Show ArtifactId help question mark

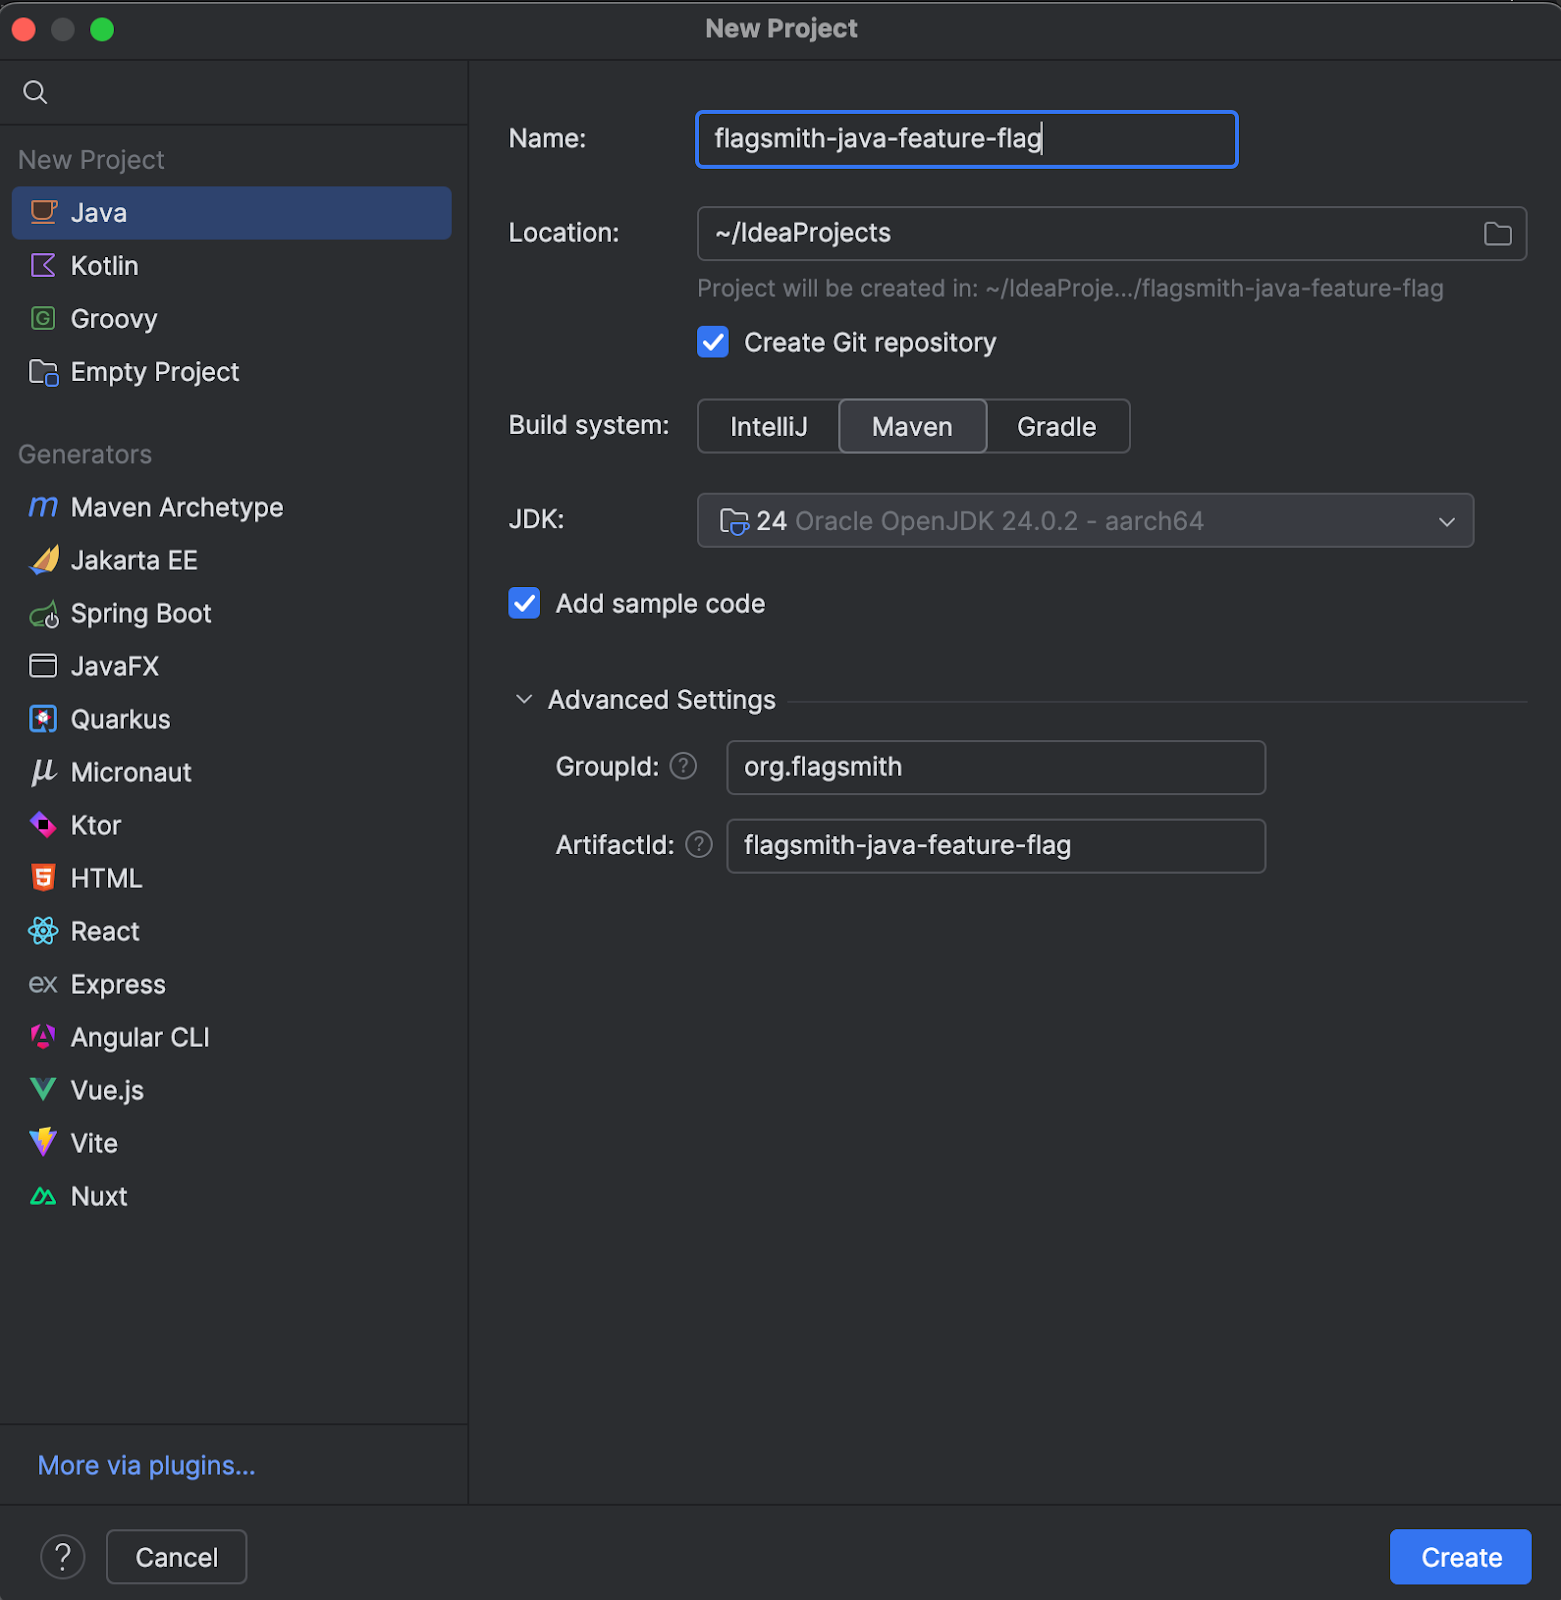coord(699,845)
